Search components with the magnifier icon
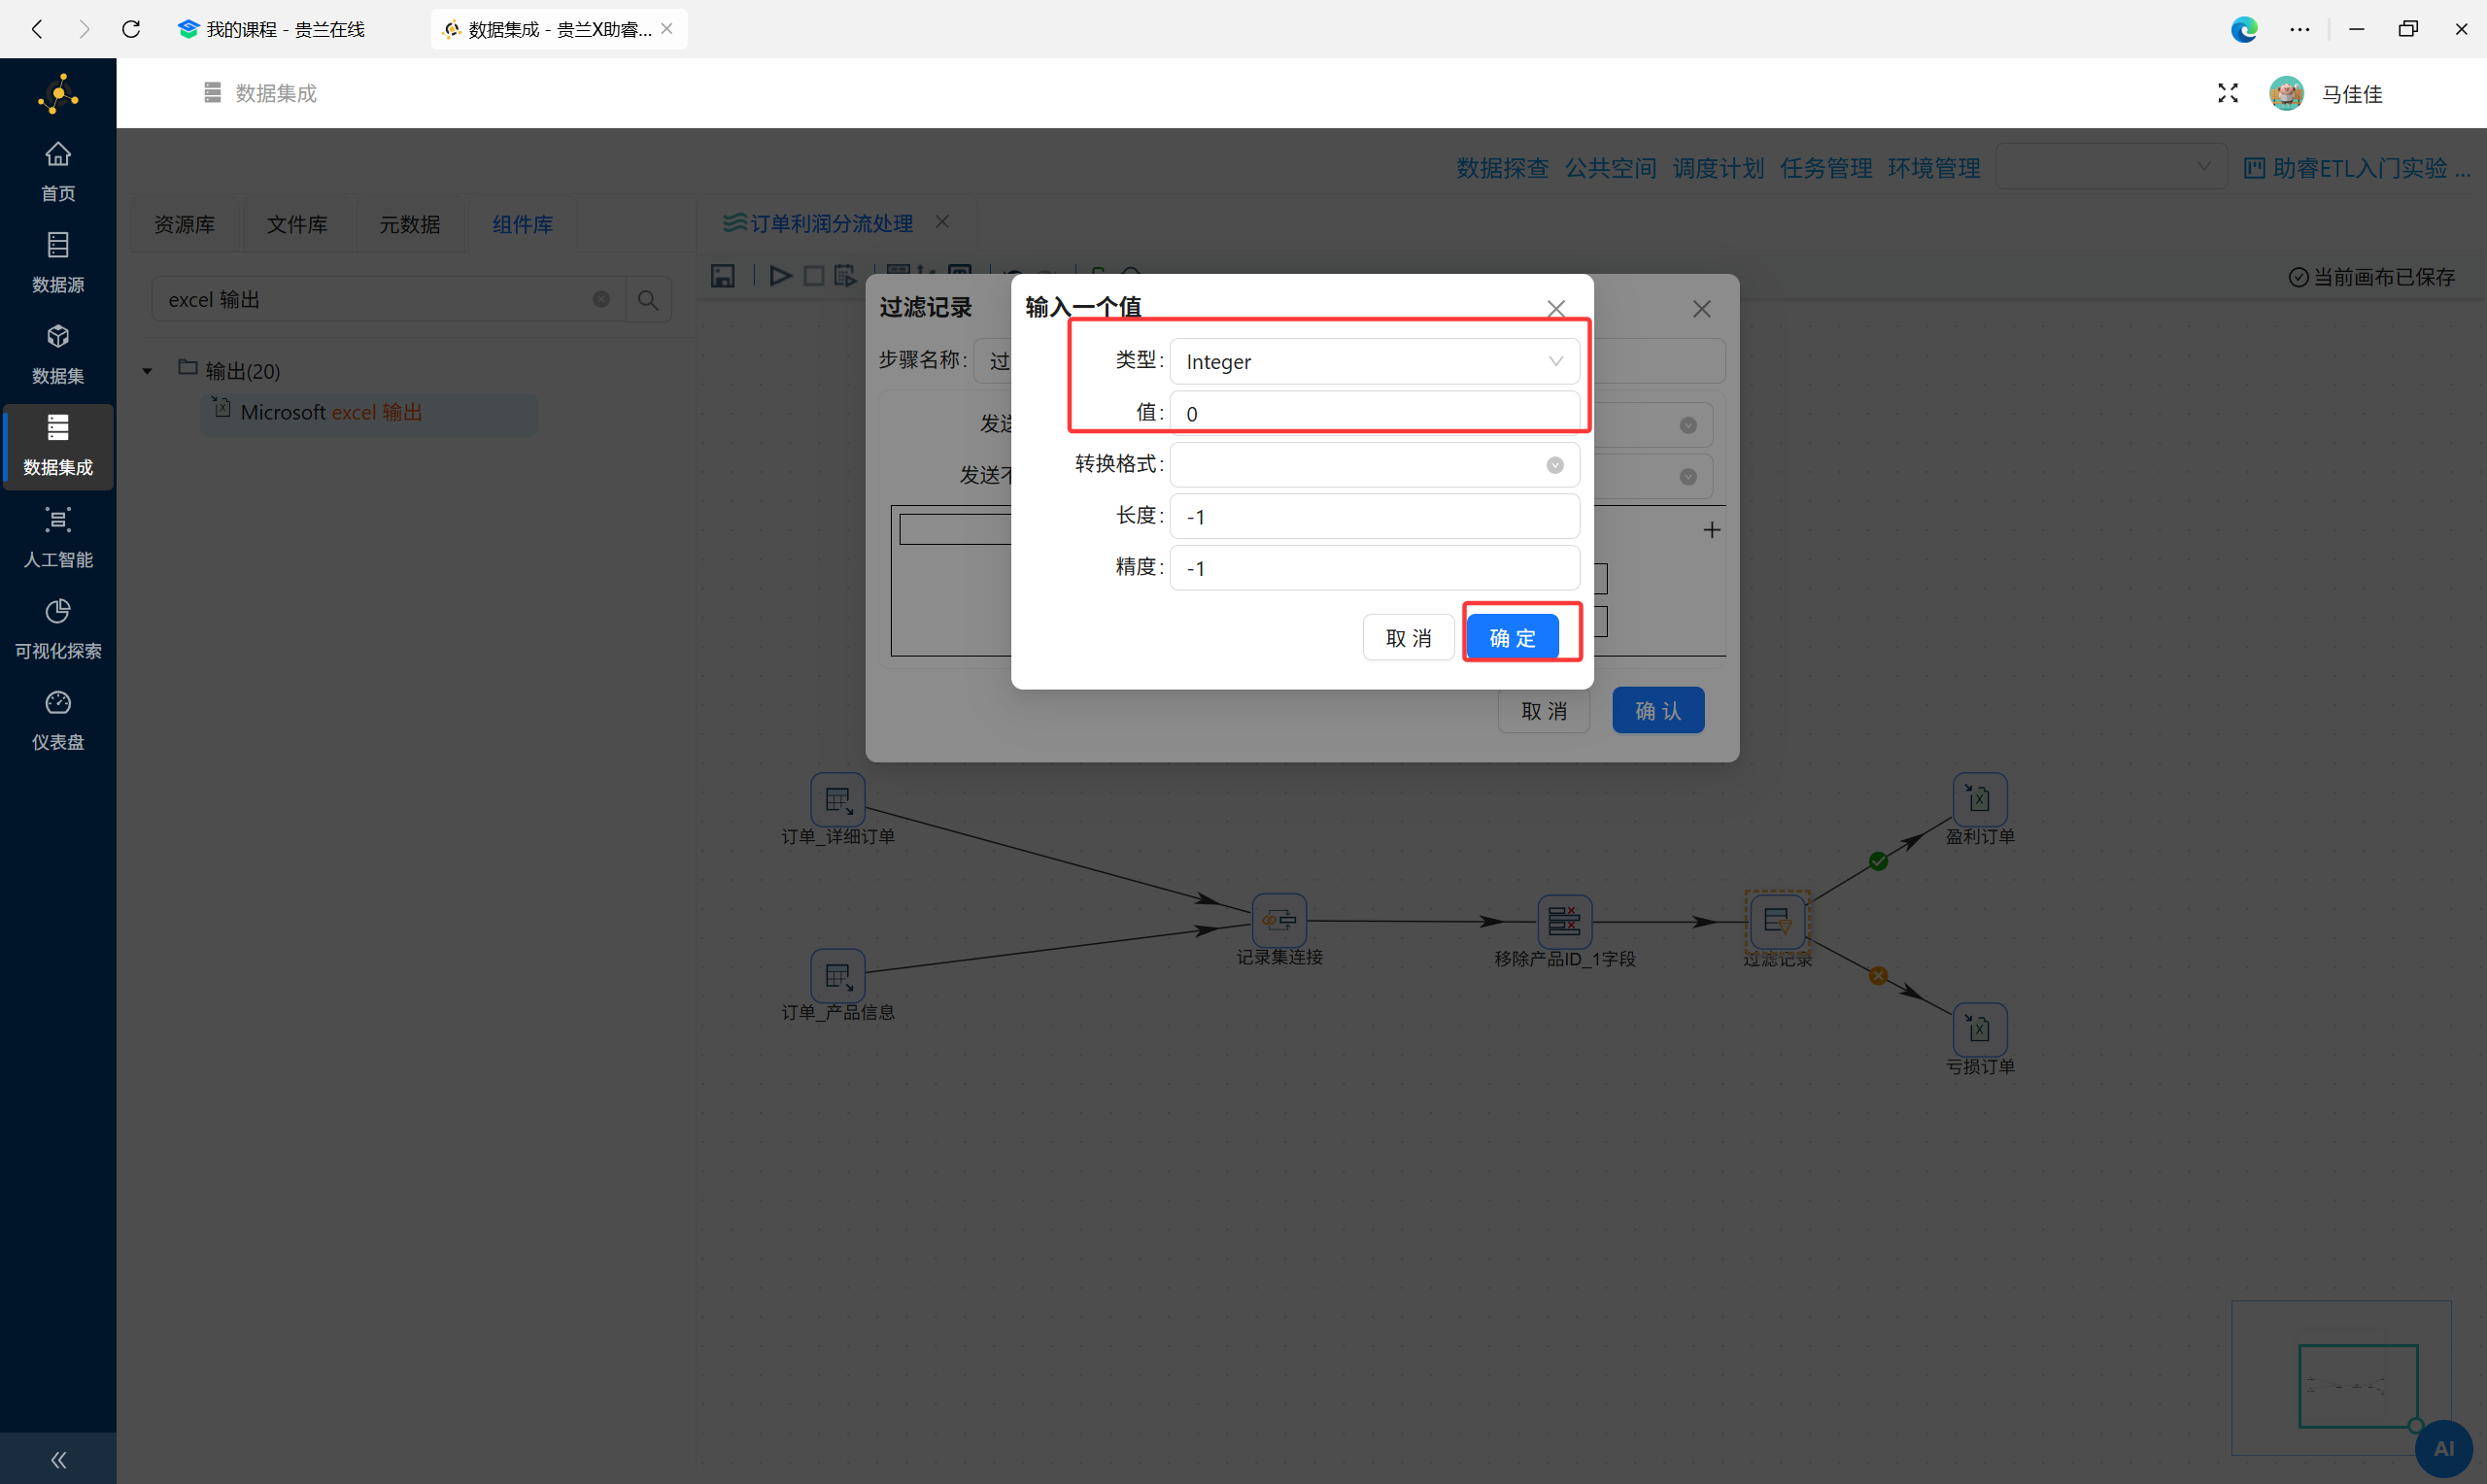This screenshot has width=2487, height=1484. tap(648, 299)
